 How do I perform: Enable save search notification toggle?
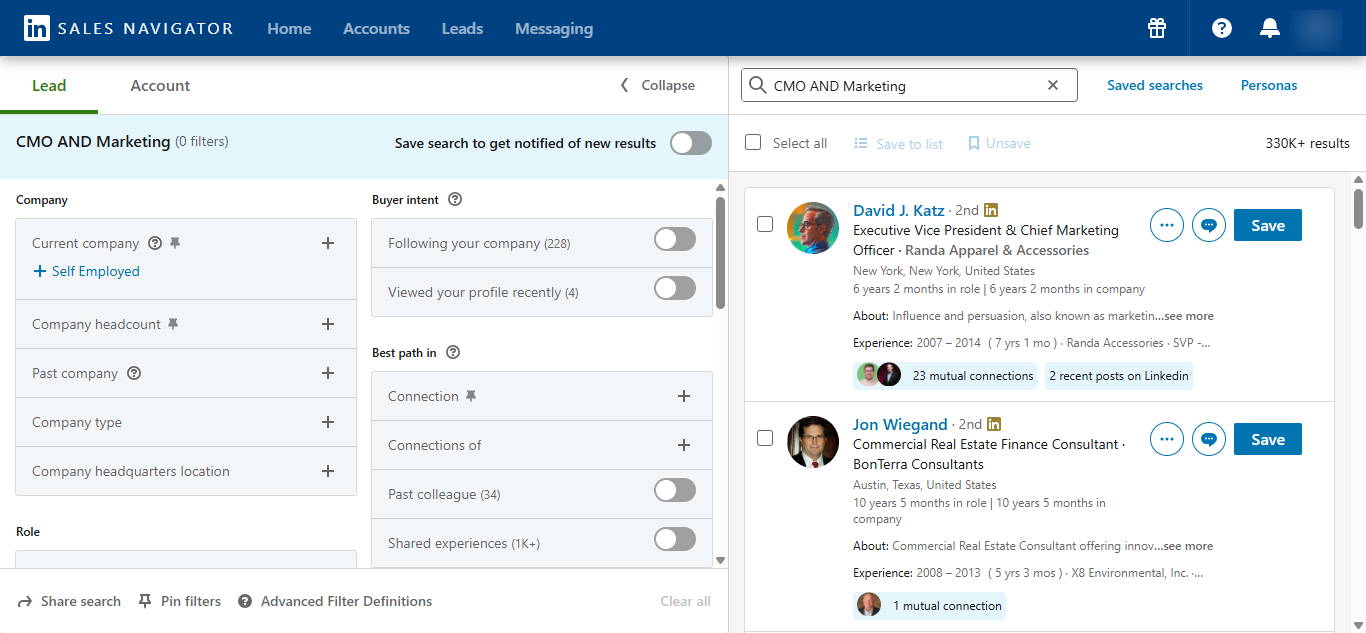(x=690, y=143)
